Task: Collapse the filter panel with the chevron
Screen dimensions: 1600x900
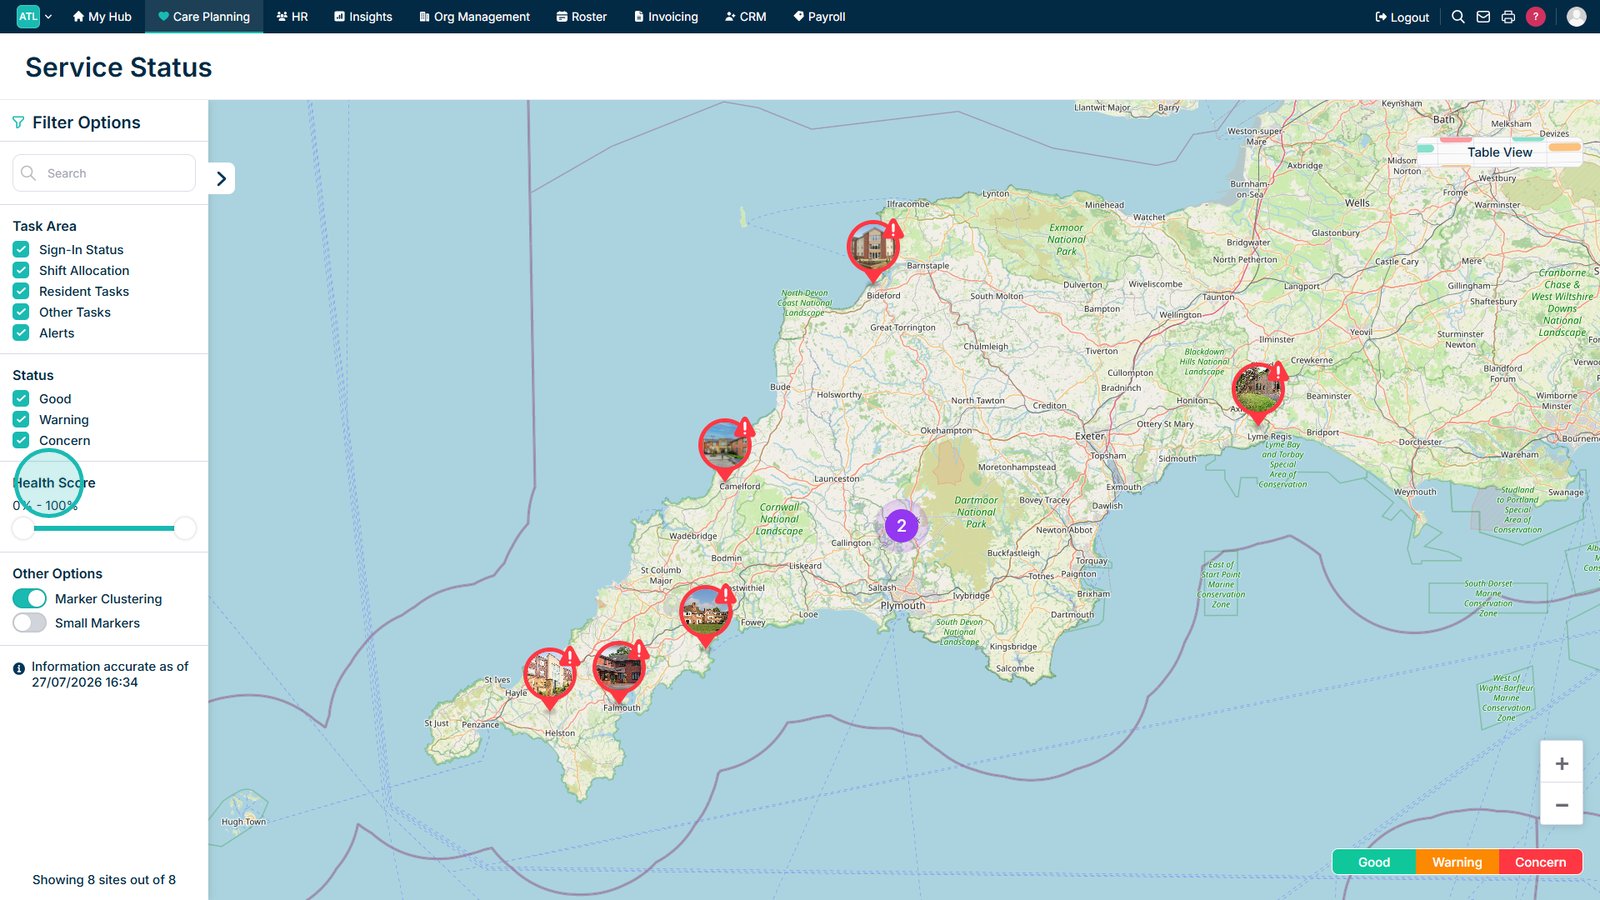Action: 221,178
